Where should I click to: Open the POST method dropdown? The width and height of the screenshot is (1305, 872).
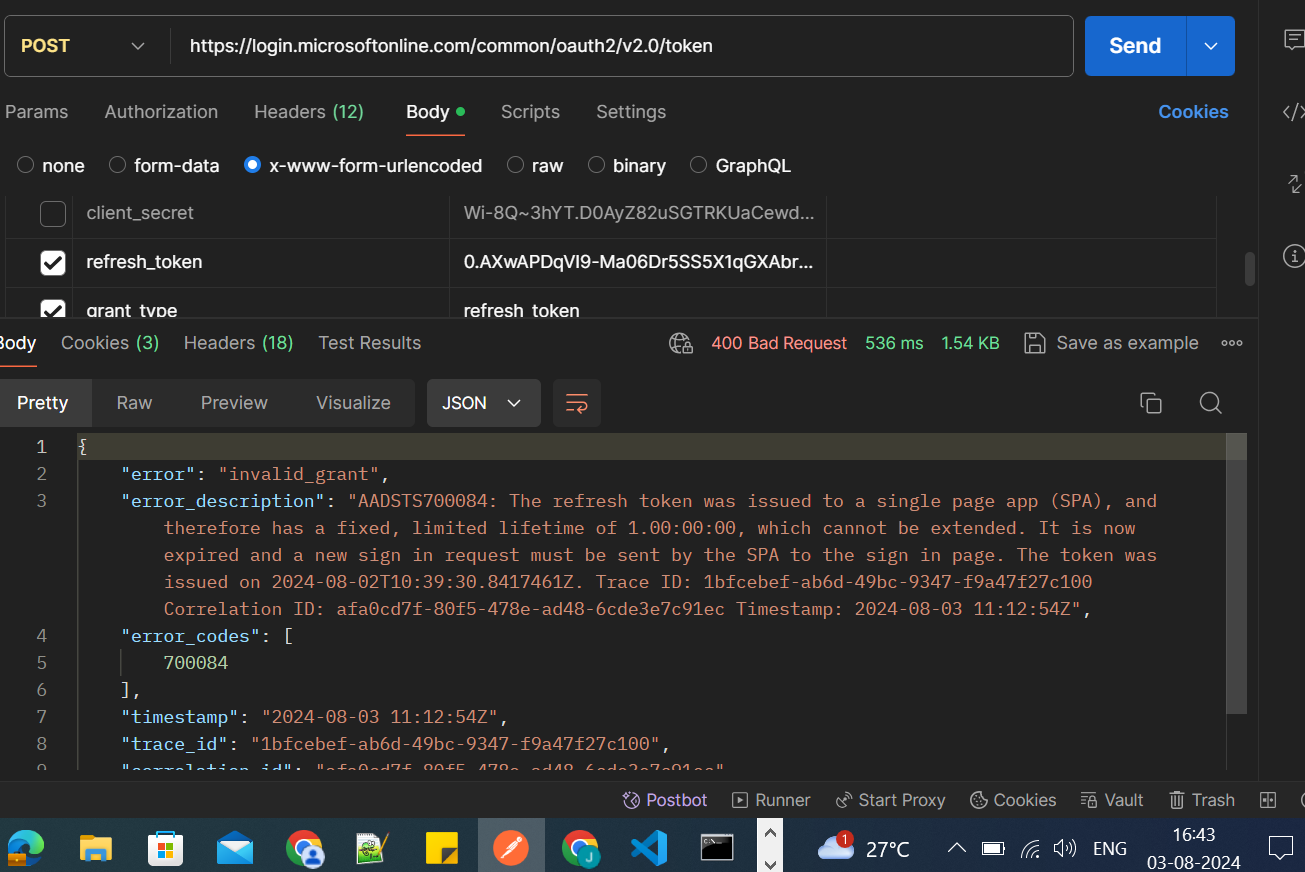click(x=84, y=46)
